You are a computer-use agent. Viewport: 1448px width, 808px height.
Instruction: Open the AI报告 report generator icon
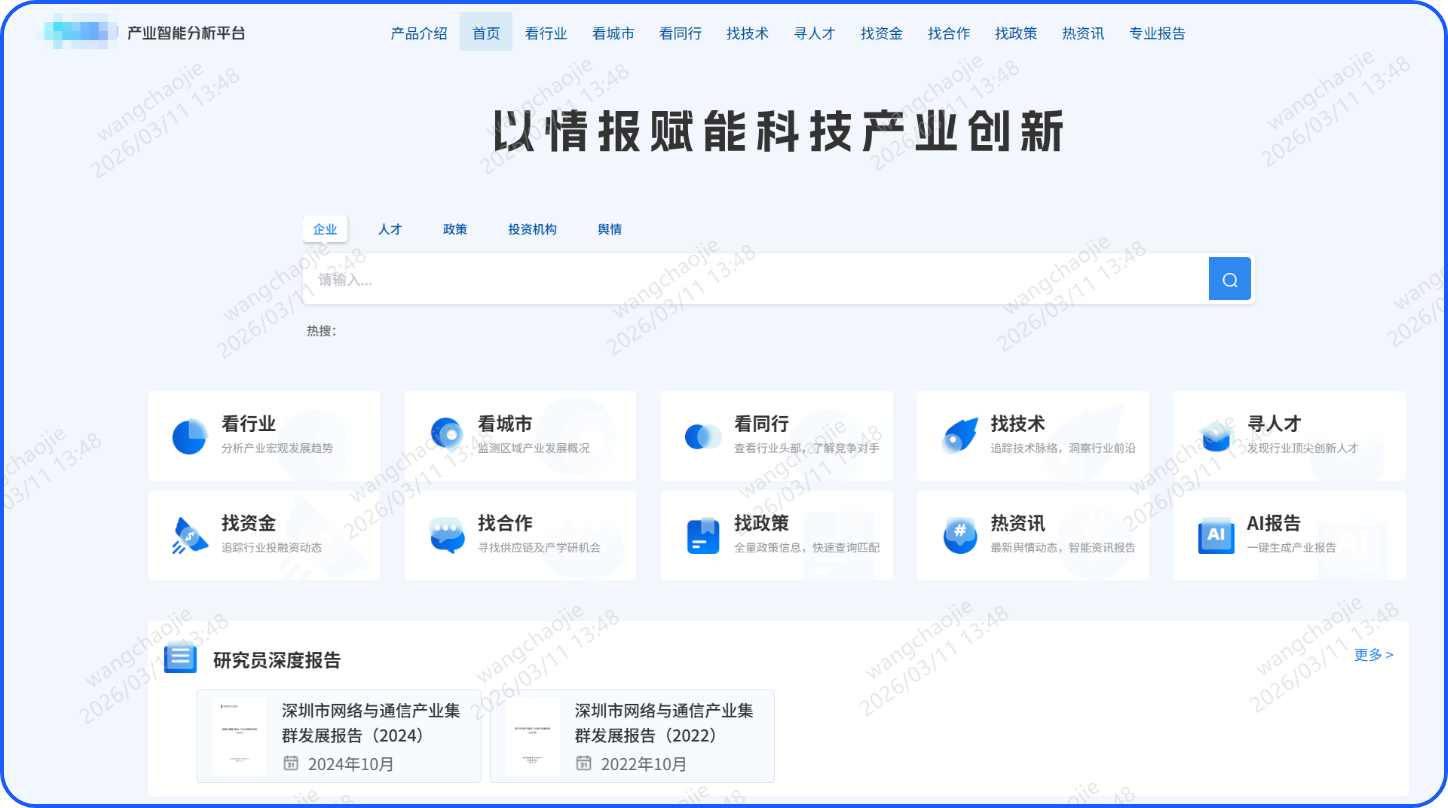pyautogui.click(x=1215, y=535)
